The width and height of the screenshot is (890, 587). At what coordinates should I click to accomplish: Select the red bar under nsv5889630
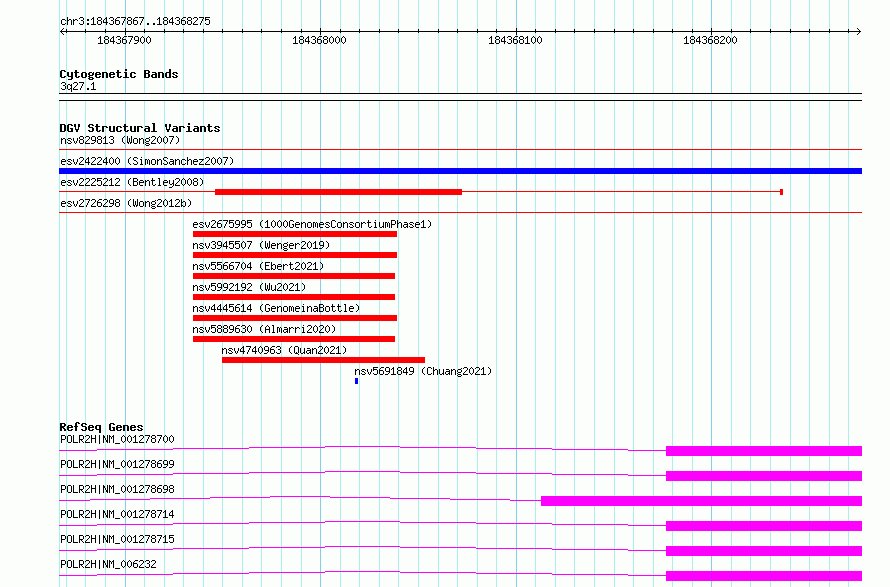pos(294,339)
